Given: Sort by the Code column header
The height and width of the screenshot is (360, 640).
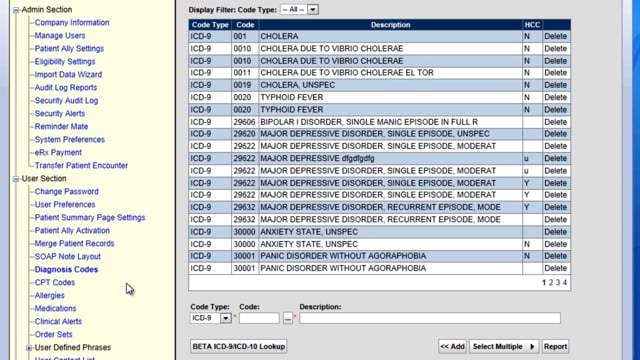Looking at the screenshot, I should coord(245,25).
